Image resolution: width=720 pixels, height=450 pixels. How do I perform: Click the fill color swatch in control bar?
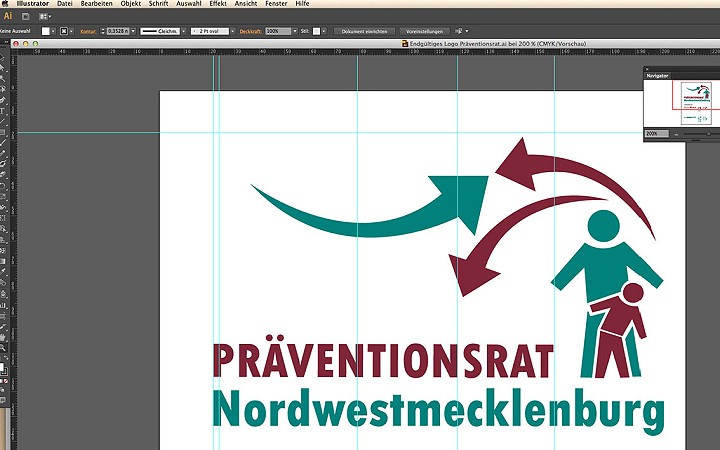(45, 31)
